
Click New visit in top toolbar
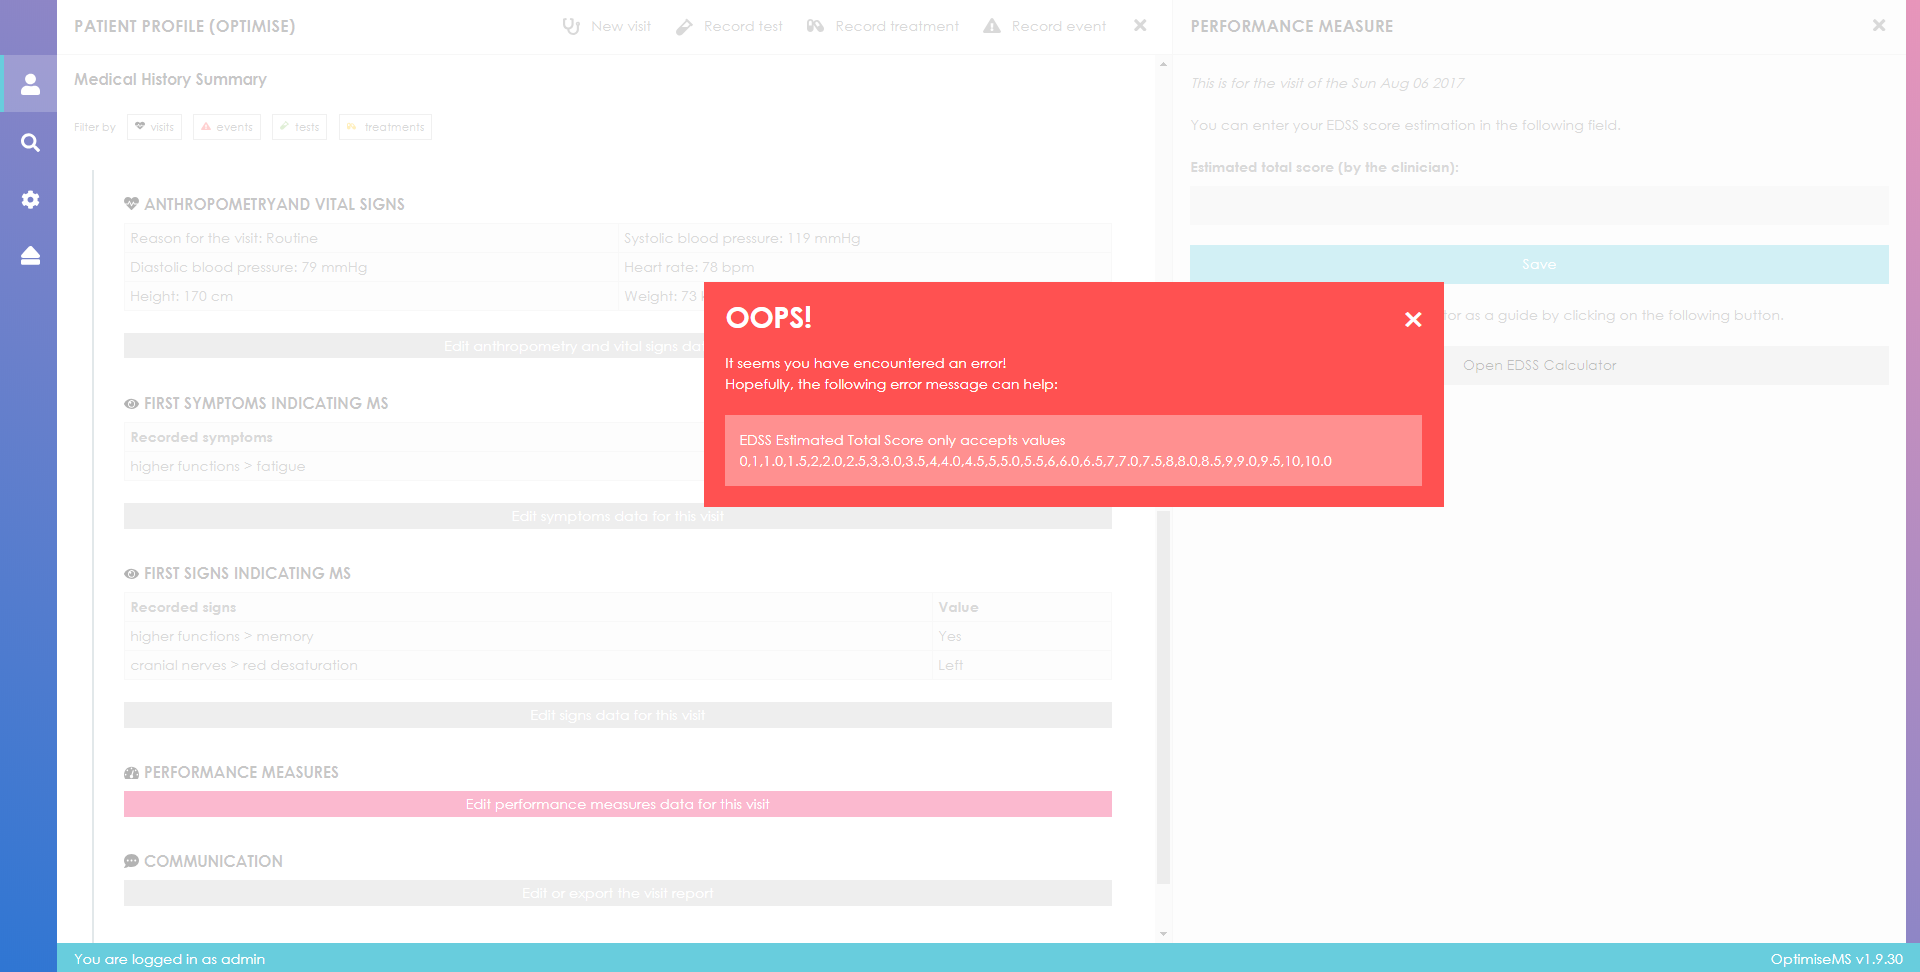[x=607, y=26]
